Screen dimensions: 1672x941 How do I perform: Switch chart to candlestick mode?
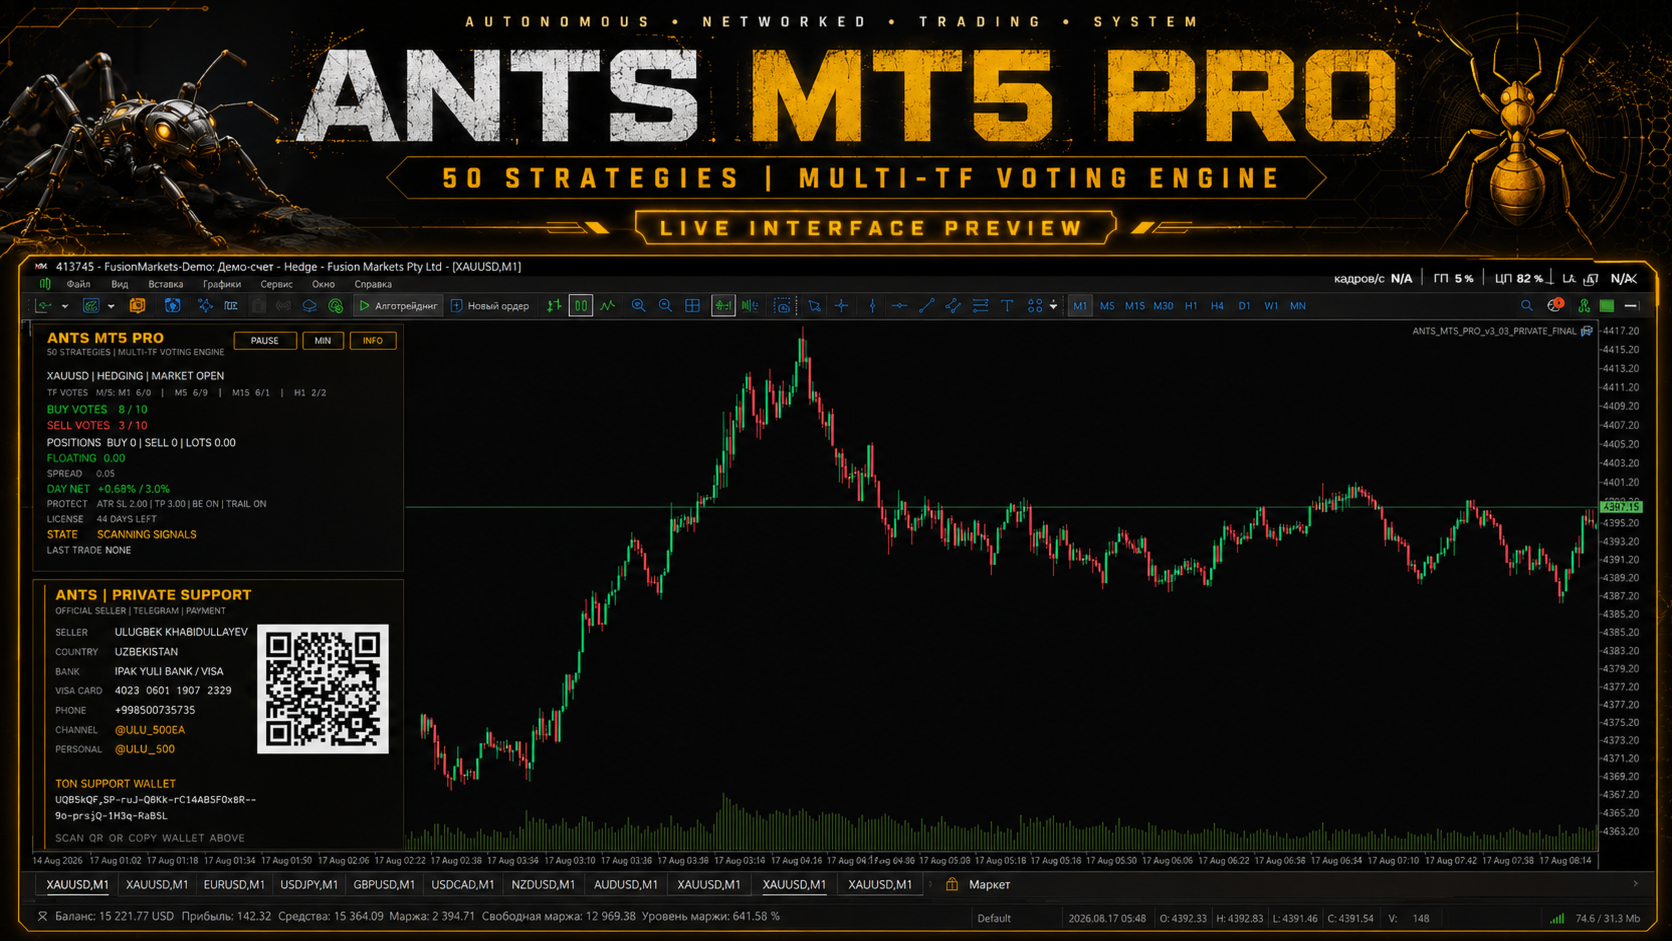581,306
